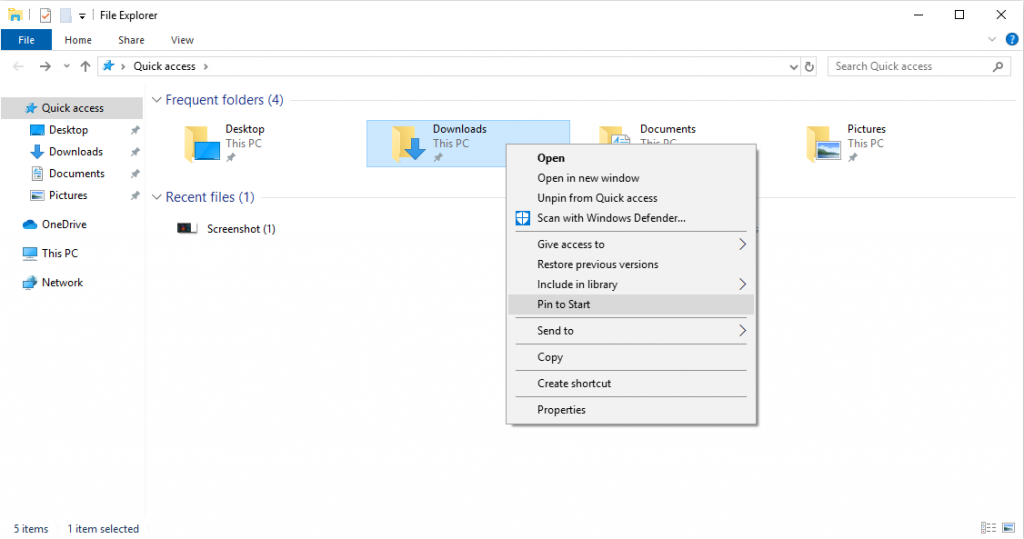Choose Open from the context menu
Image resolution: width=1024 pixels, height=539 pixels.
pos(631,158)
